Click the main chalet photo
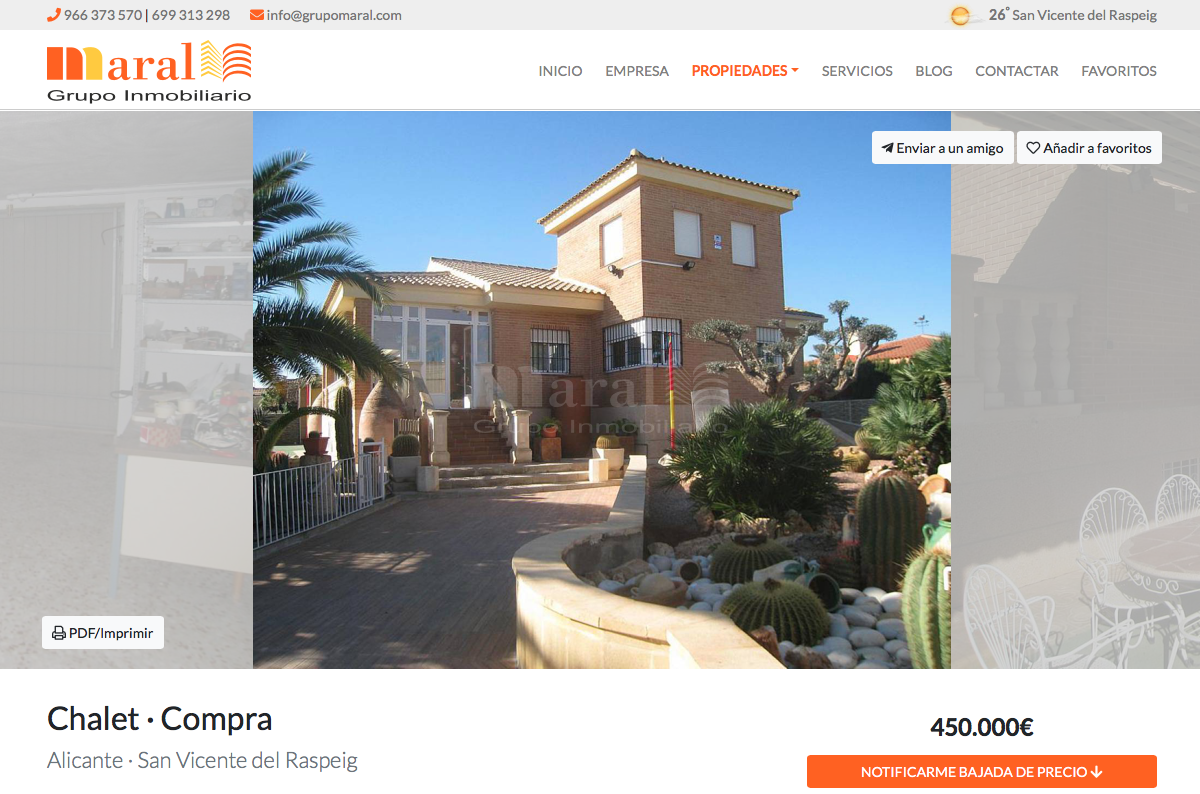 [602, 390]
